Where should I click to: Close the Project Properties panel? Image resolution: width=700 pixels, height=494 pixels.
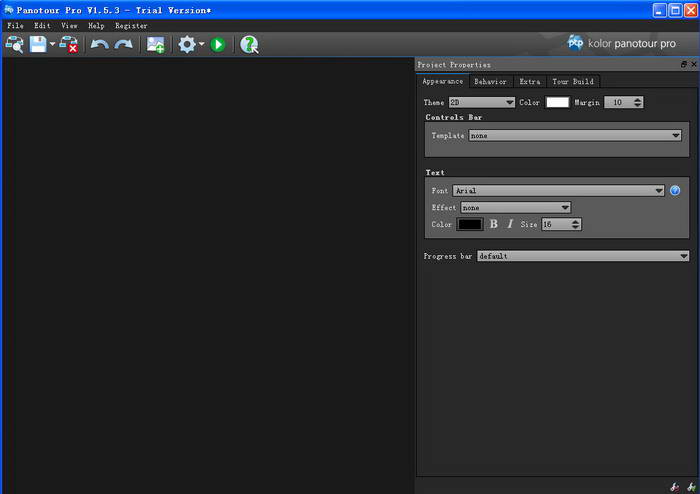click(x=694, y=65)
